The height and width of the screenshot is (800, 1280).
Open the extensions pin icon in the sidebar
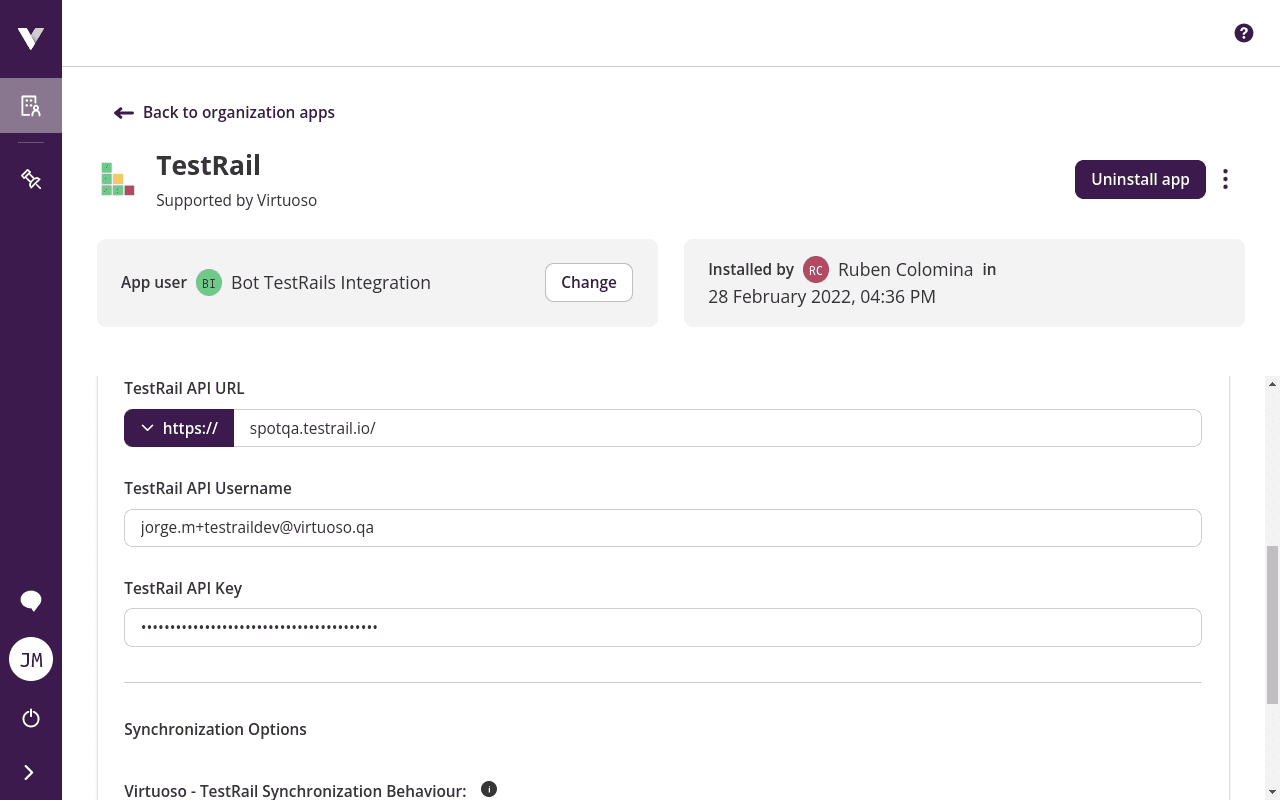(31, 179)
